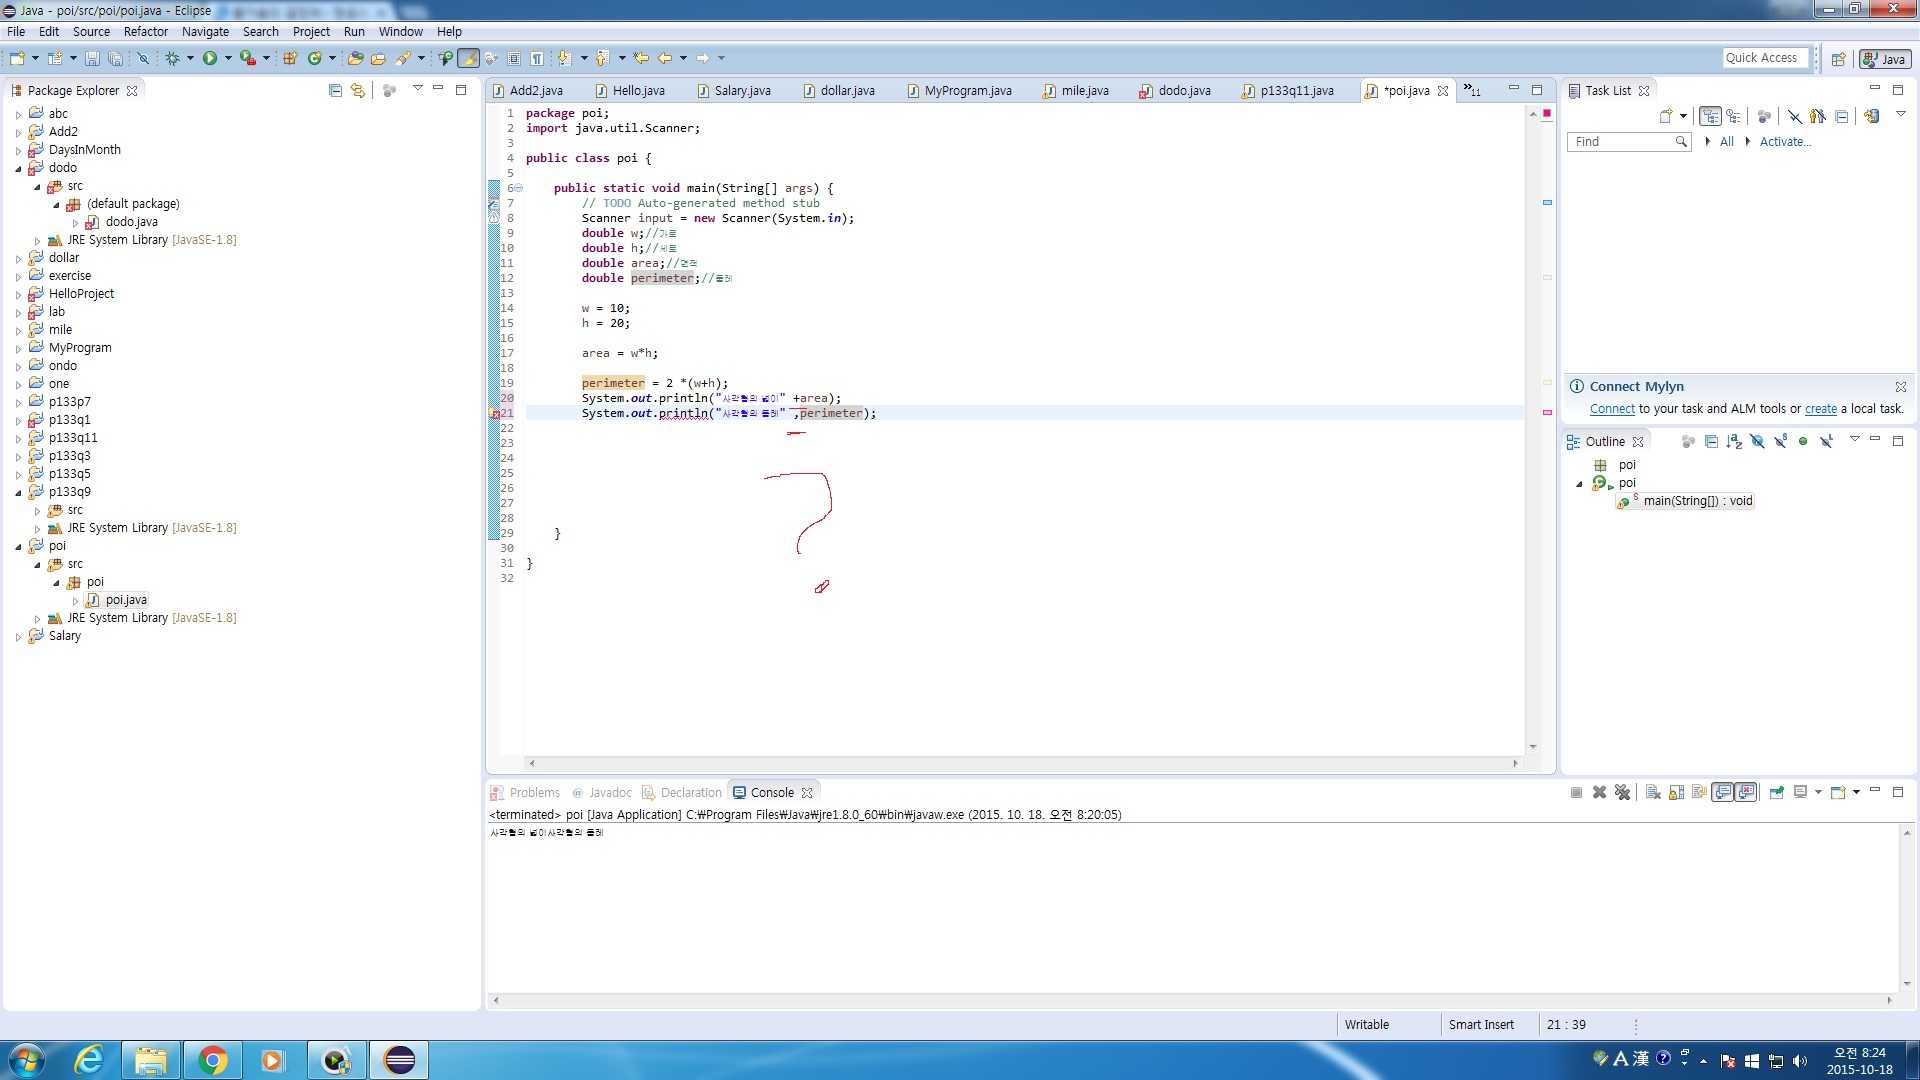Click the Open Type icon

(355, 59)
